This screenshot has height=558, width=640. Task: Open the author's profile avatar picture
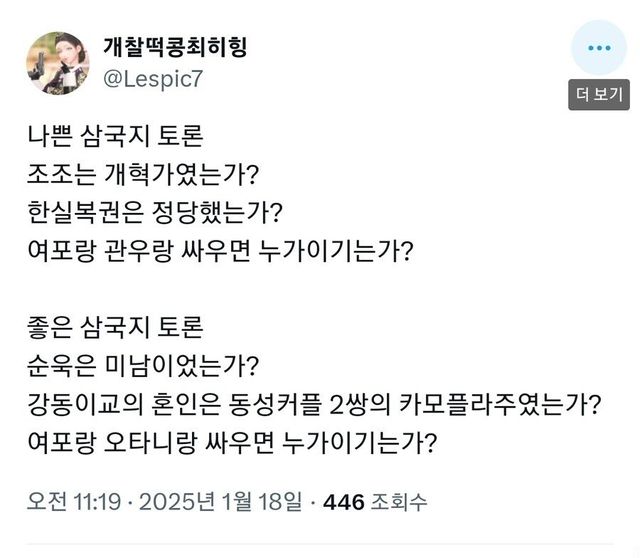58,63
